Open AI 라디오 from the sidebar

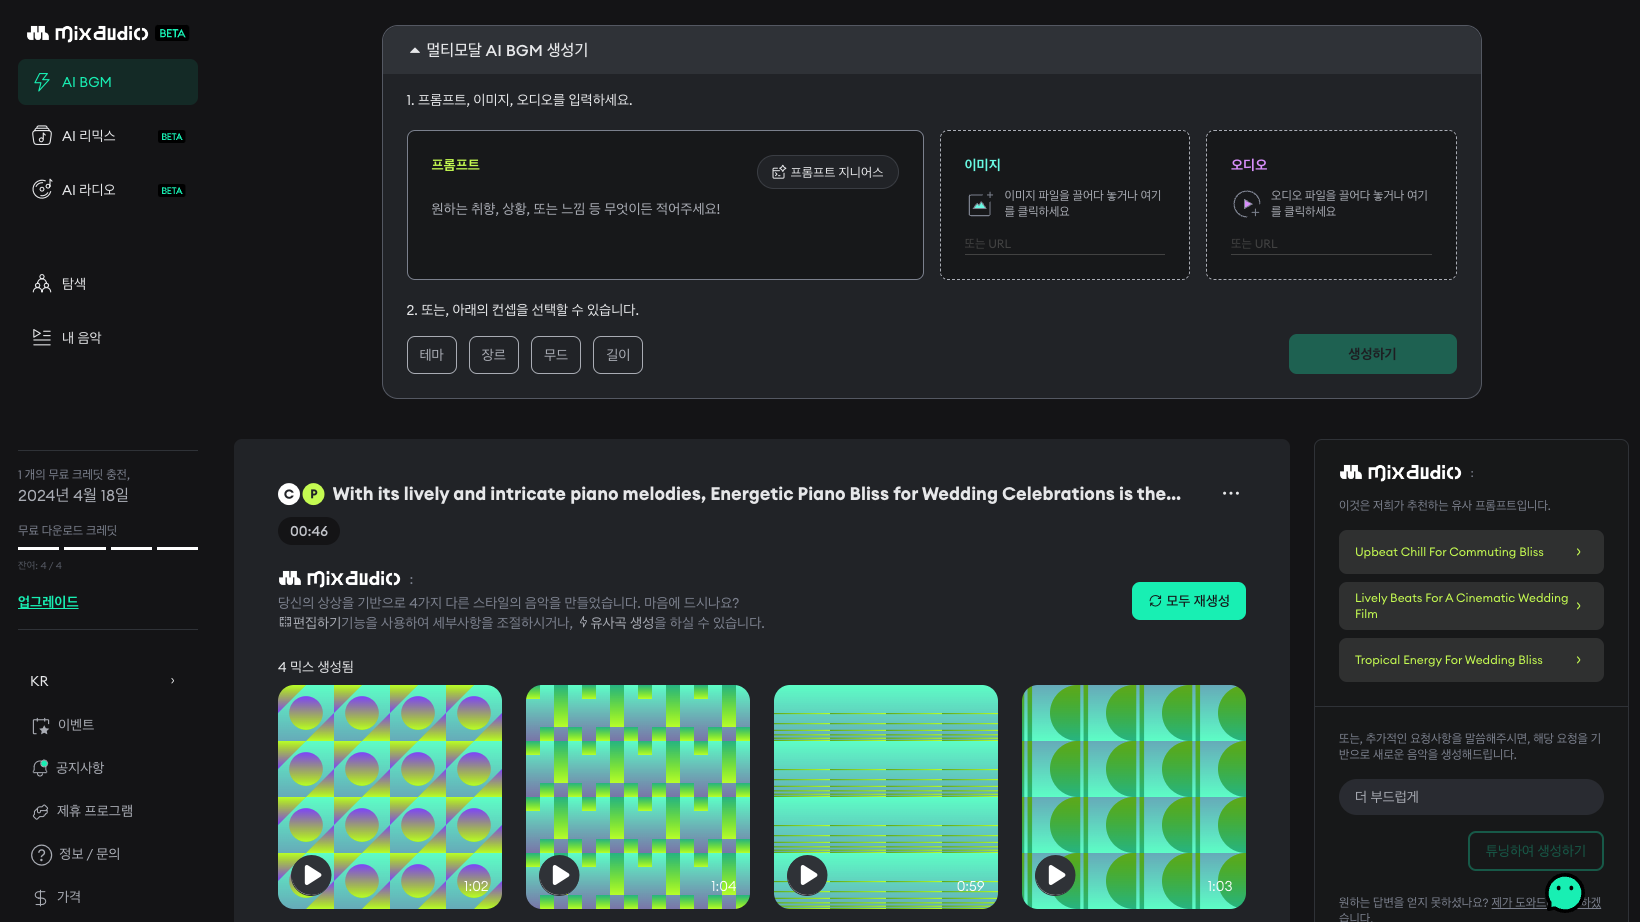(x=88, y=190)
